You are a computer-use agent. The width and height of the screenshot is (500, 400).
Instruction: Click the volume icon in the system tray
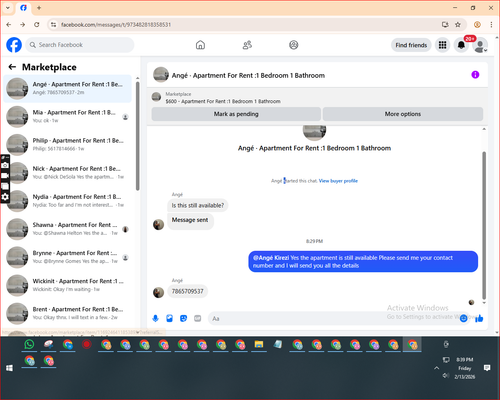(x=445, y=376)
